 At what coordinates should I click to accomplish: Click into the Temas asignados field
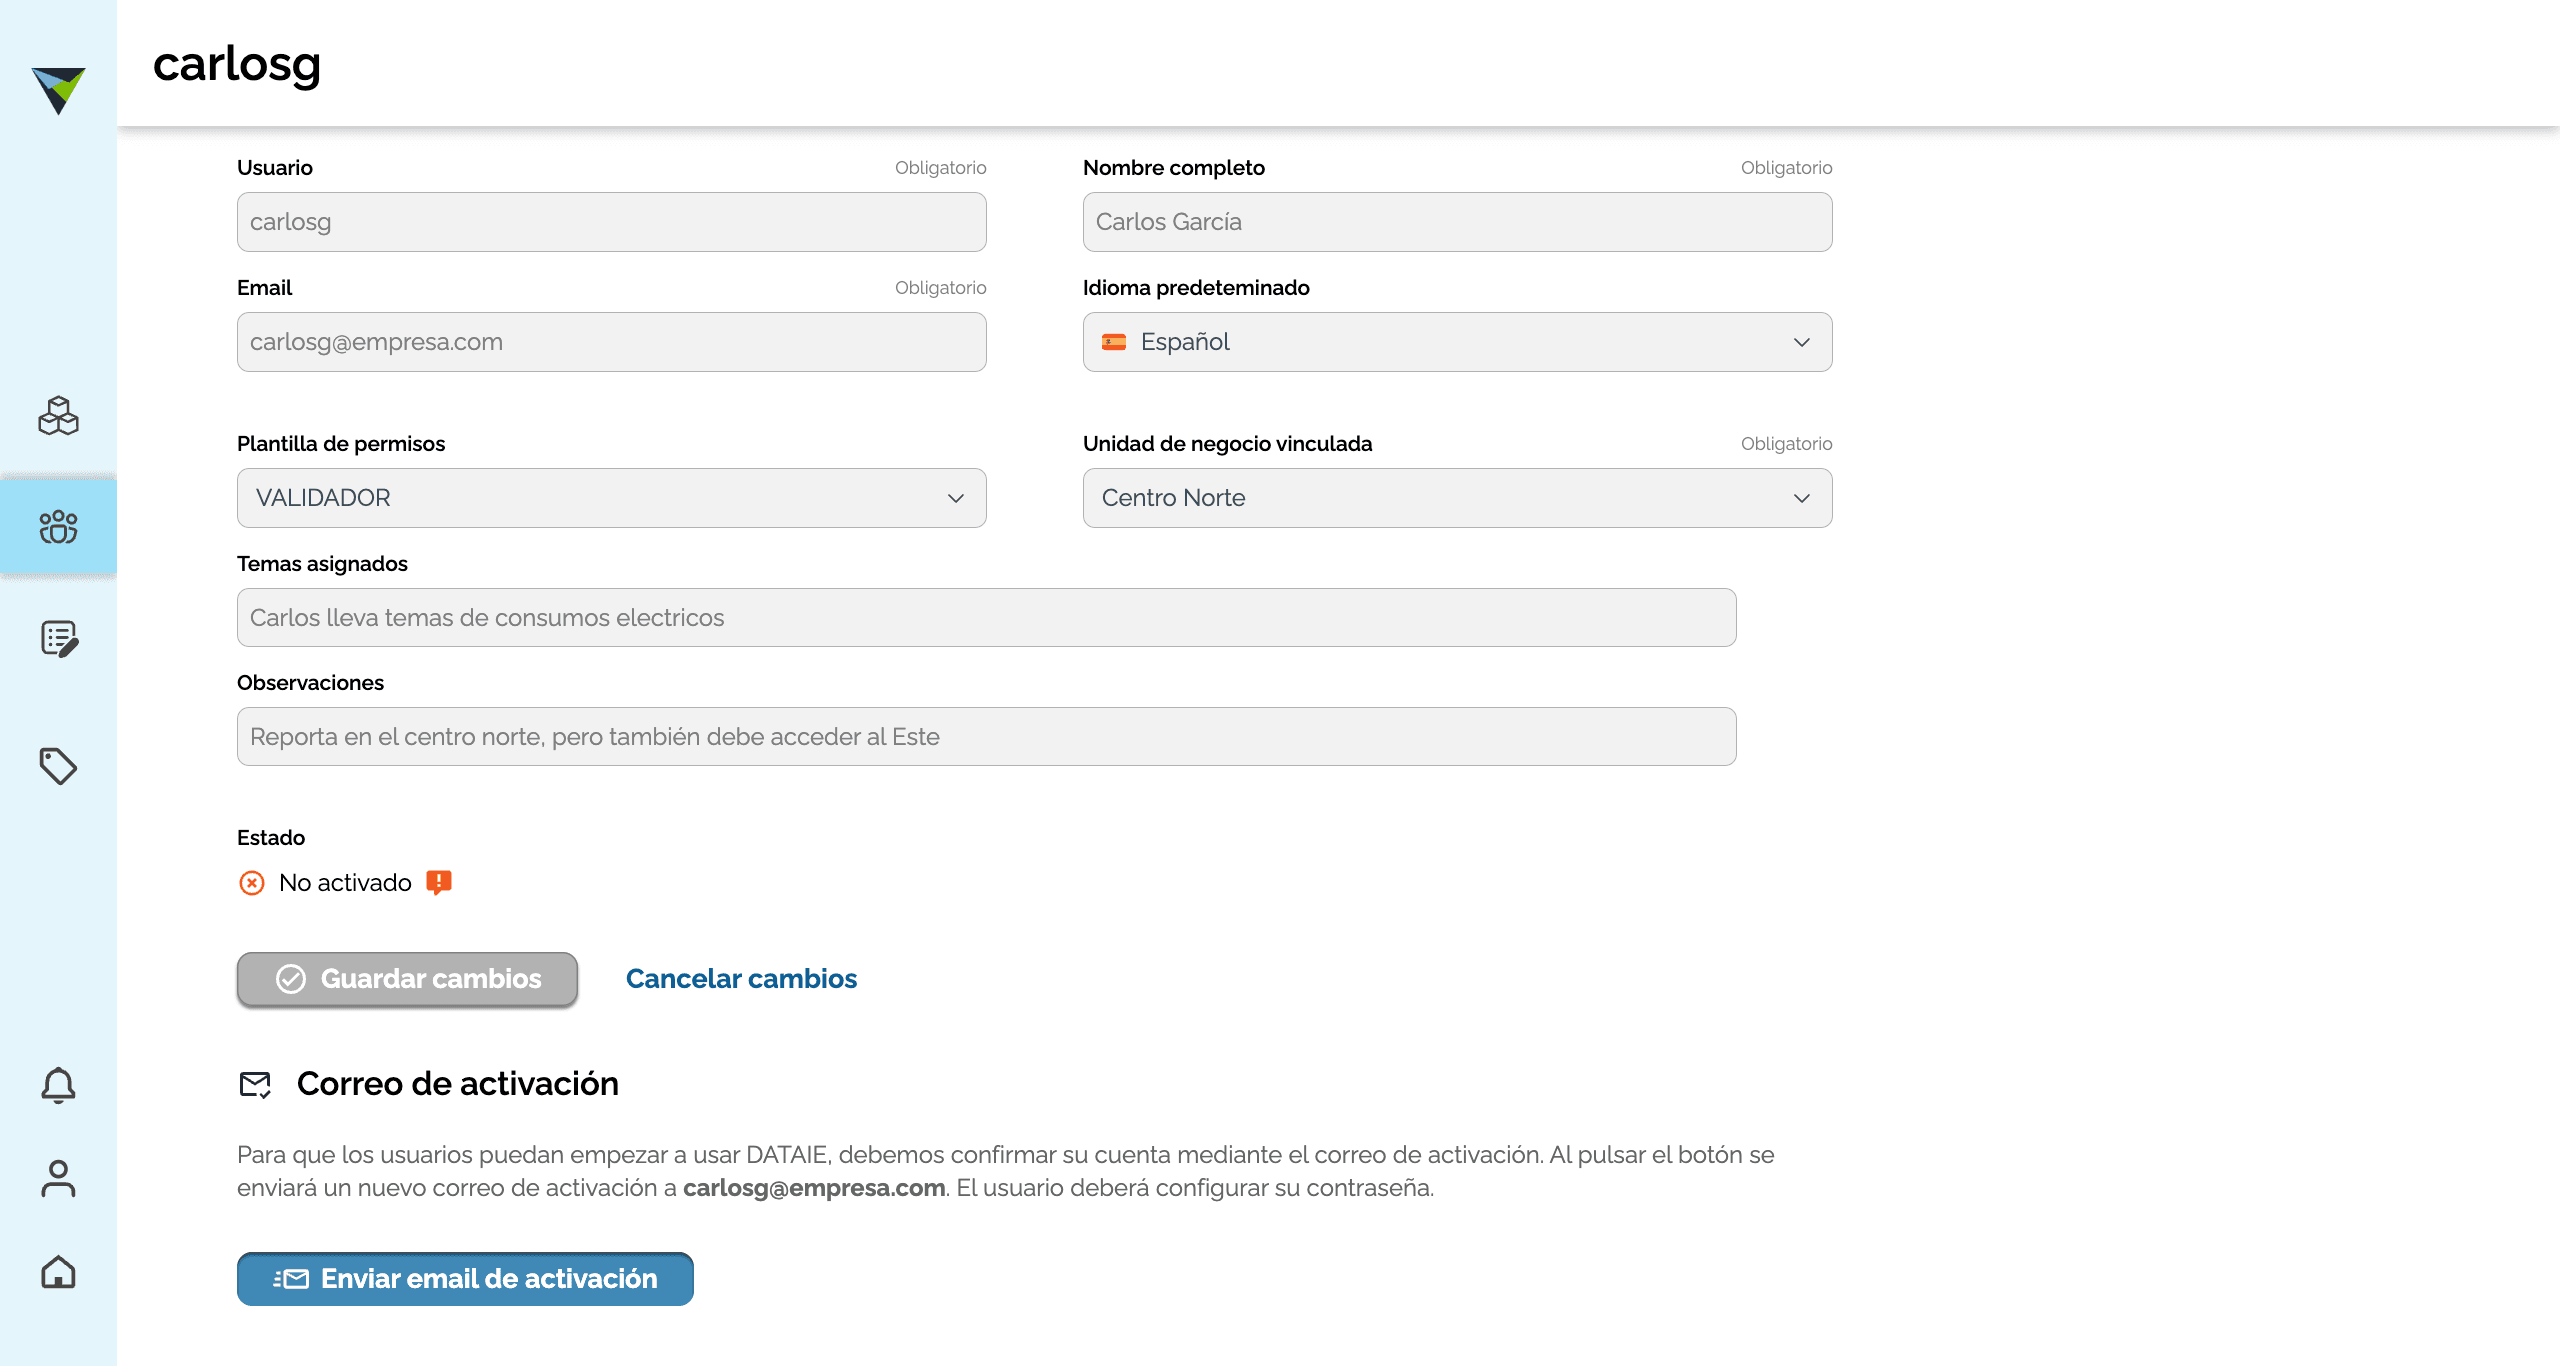point(986,618)
